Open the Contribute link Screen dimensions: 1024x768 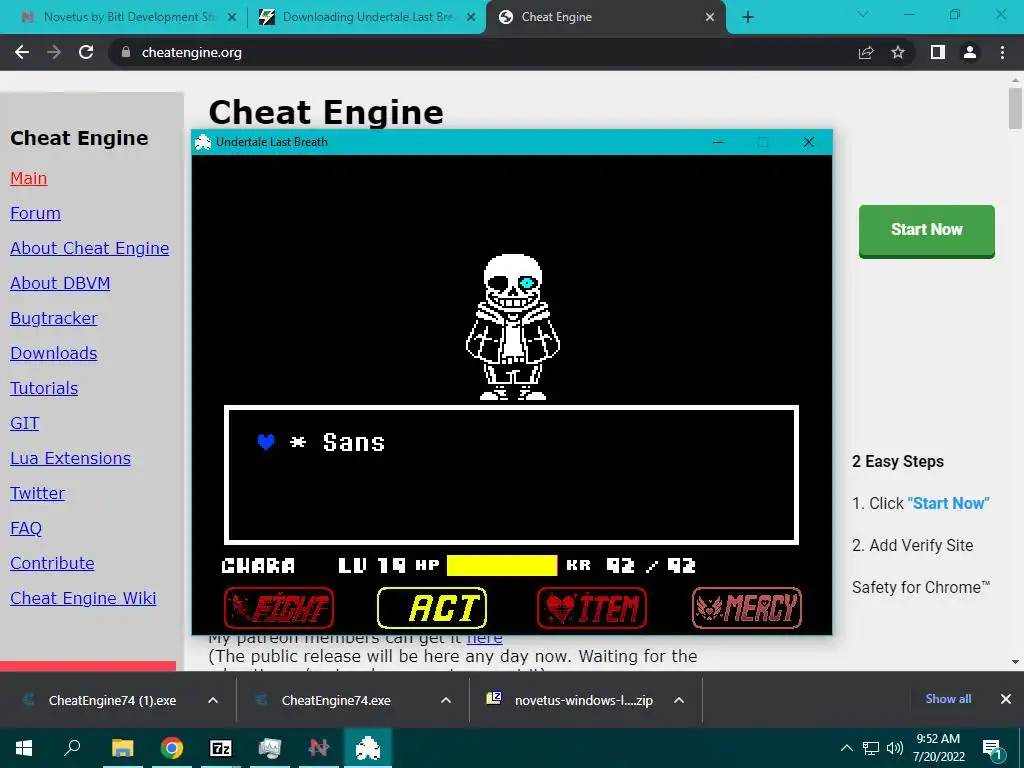point(52,563)
